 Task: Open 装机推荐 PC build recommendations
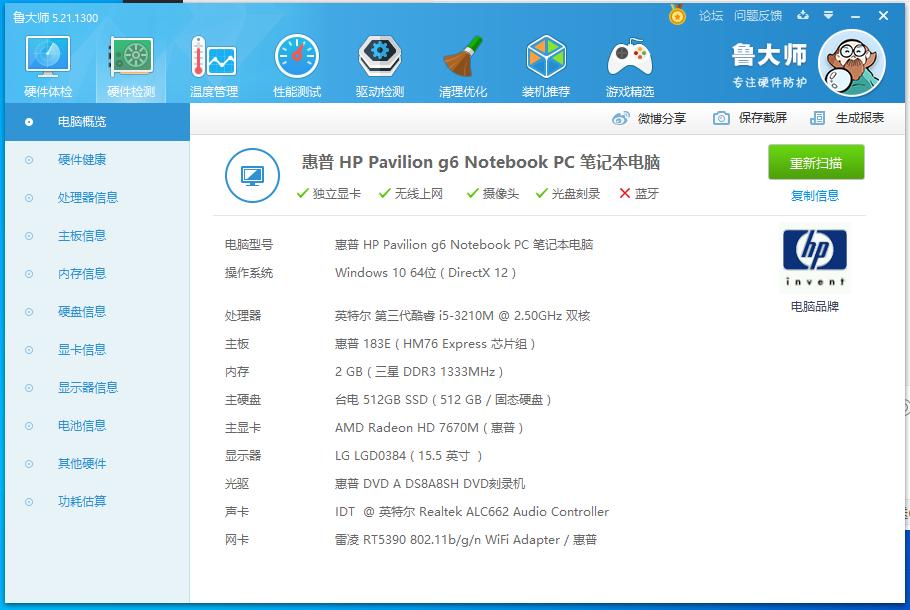[x=546, y=63]
